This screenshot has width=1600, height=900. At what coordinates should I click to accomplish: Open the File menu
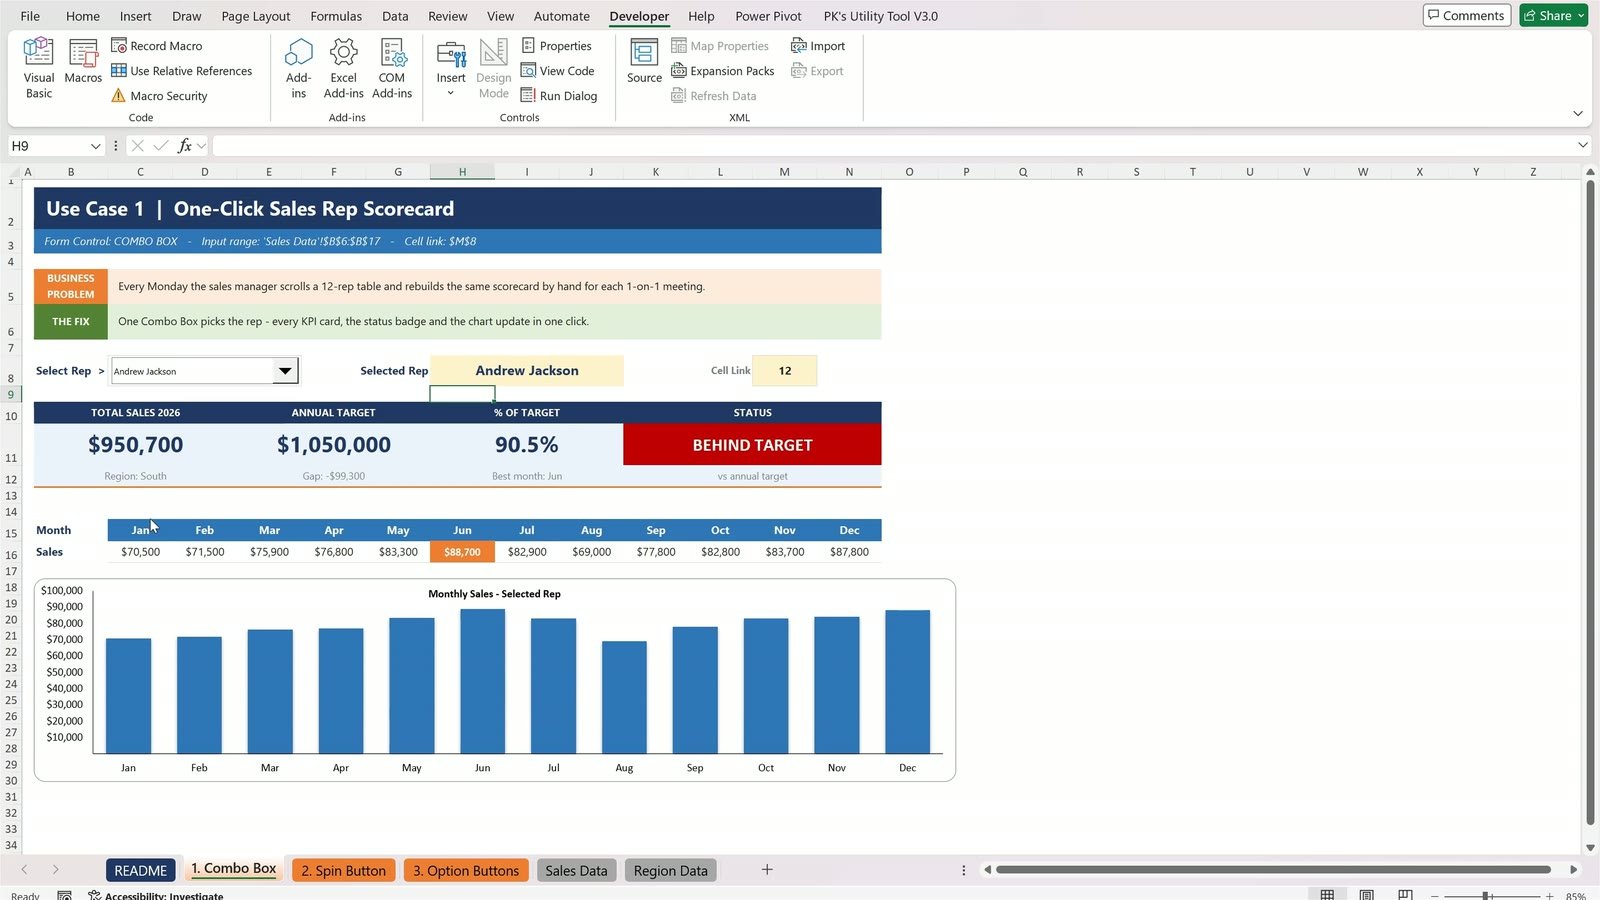click(30, 16)
